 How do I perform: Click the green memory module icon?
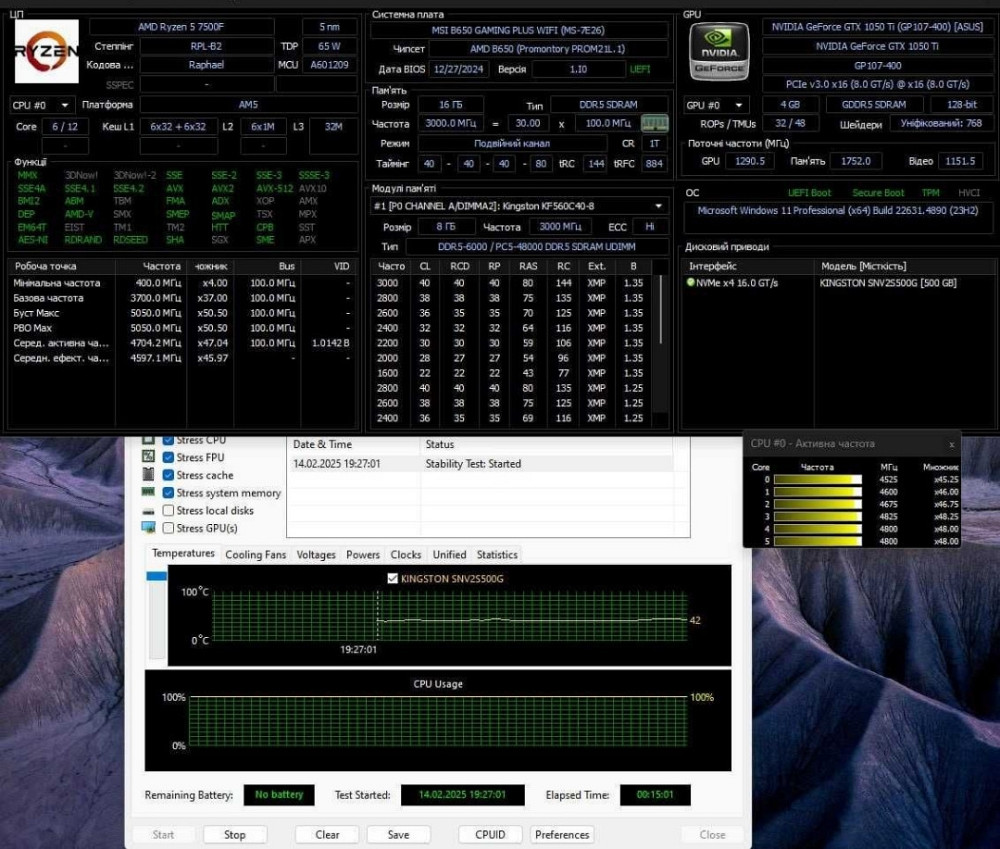654,123
